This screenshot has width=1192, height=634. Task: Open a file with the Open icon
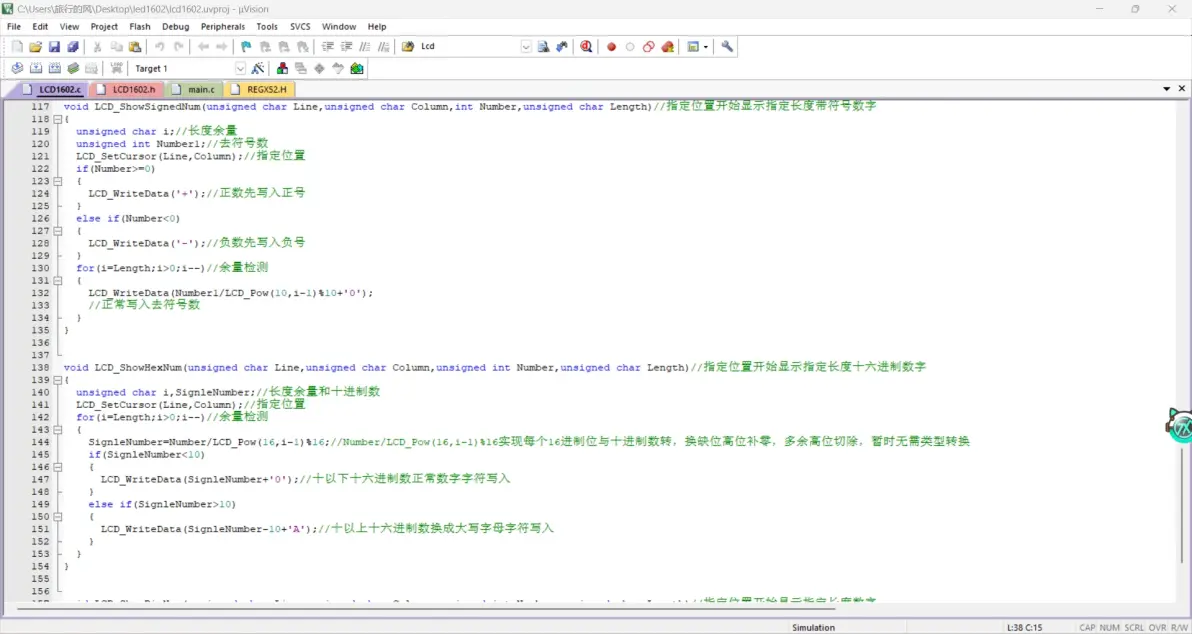(x=36, y=47)
